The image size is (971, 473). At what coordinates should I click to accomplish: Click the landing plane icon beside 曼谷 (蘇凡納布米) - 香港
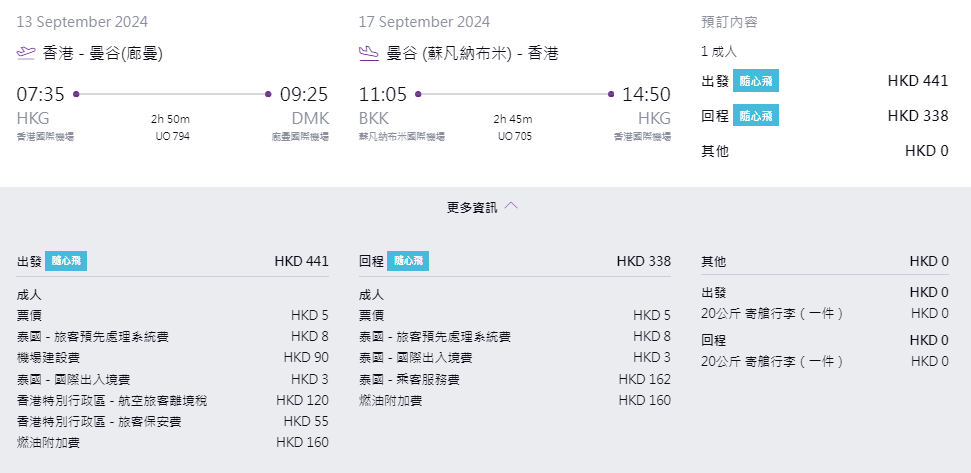[x=368, y=53]
